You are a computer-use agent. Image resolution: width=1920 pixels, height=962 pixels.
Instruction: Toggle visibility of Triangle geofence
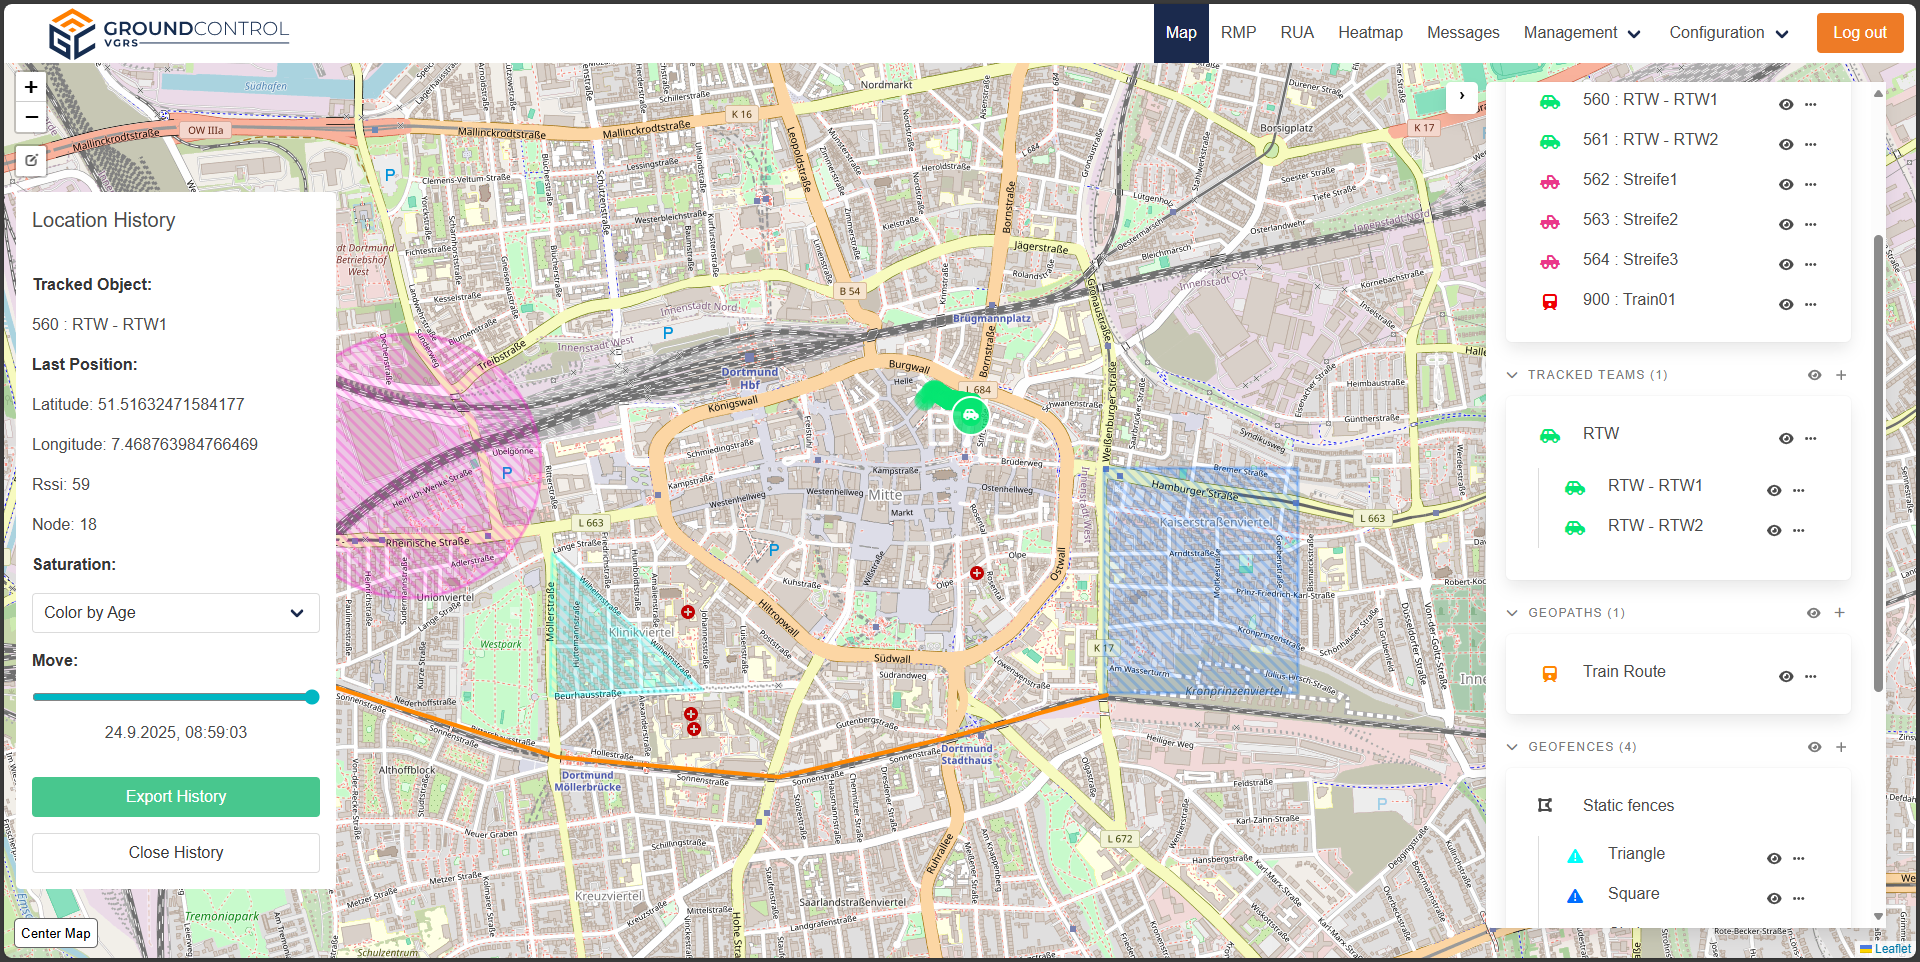point(1774,858)
